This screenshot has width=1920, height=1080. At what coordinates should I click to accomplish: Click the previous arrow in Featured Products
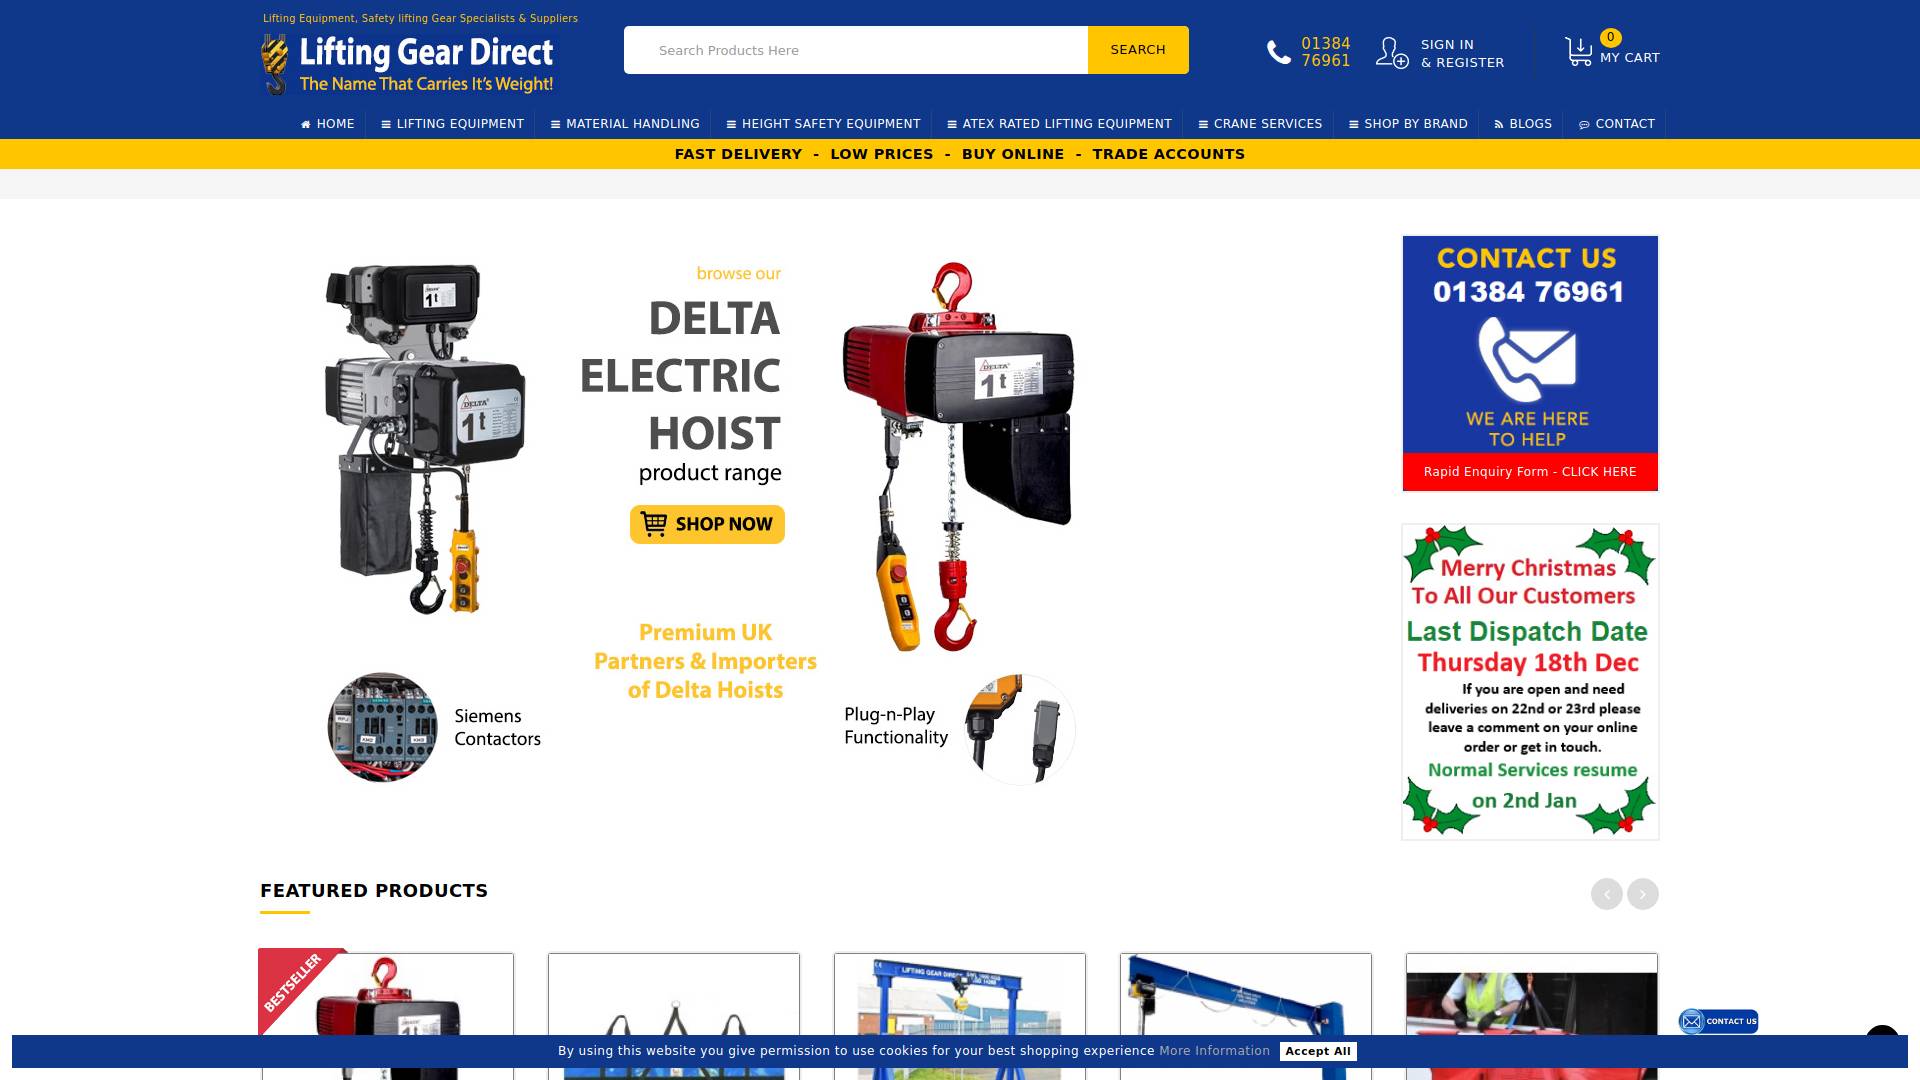[x=1606, y=892]
